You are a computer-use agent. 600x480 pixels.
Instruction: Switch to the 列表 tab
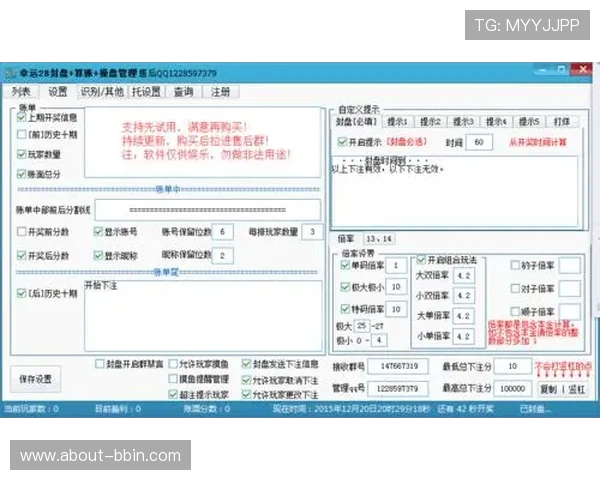[21, 92]
